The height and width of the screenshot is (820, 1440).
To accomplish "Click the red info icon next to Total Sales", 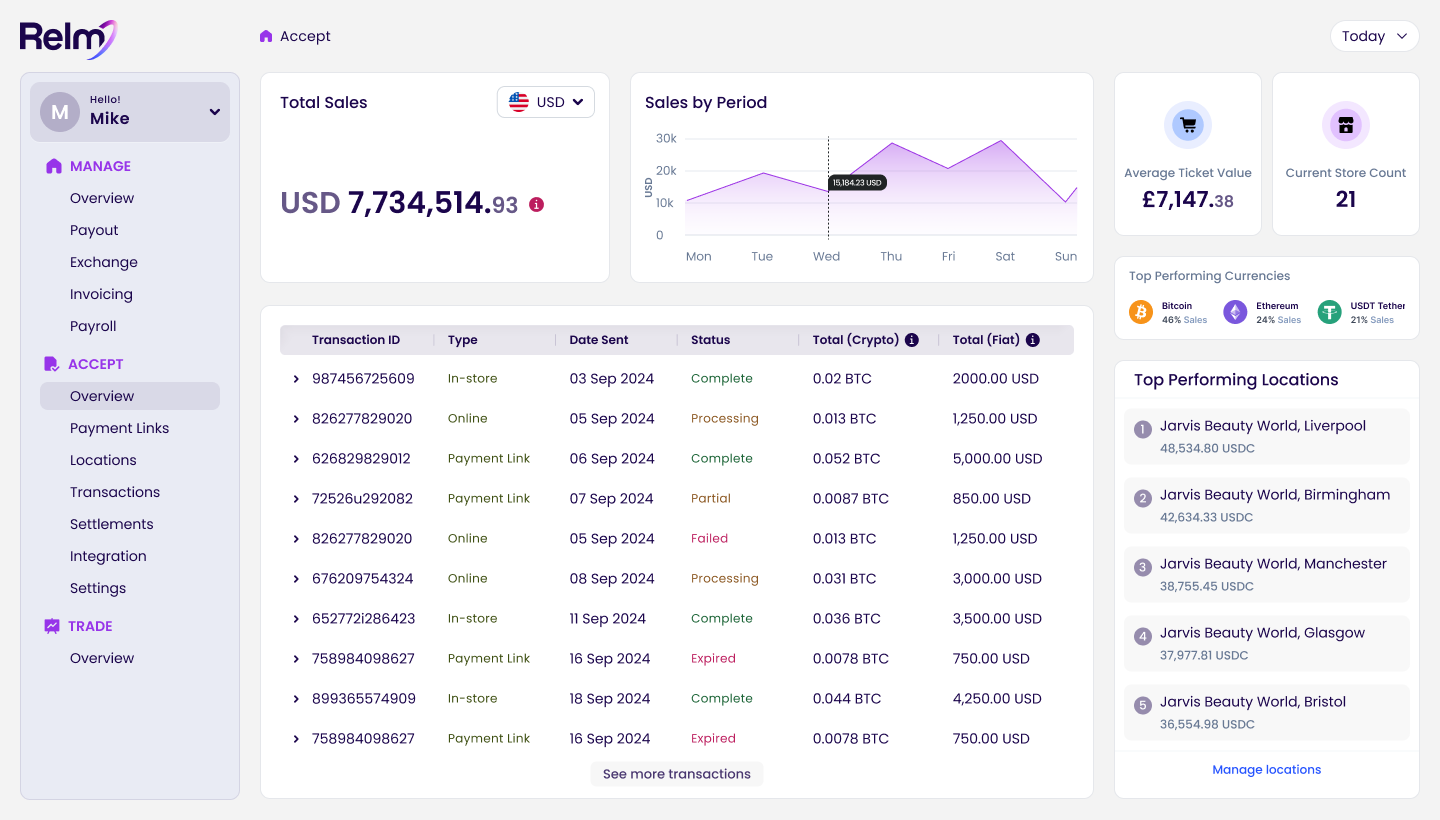I will tap(536, 204).
